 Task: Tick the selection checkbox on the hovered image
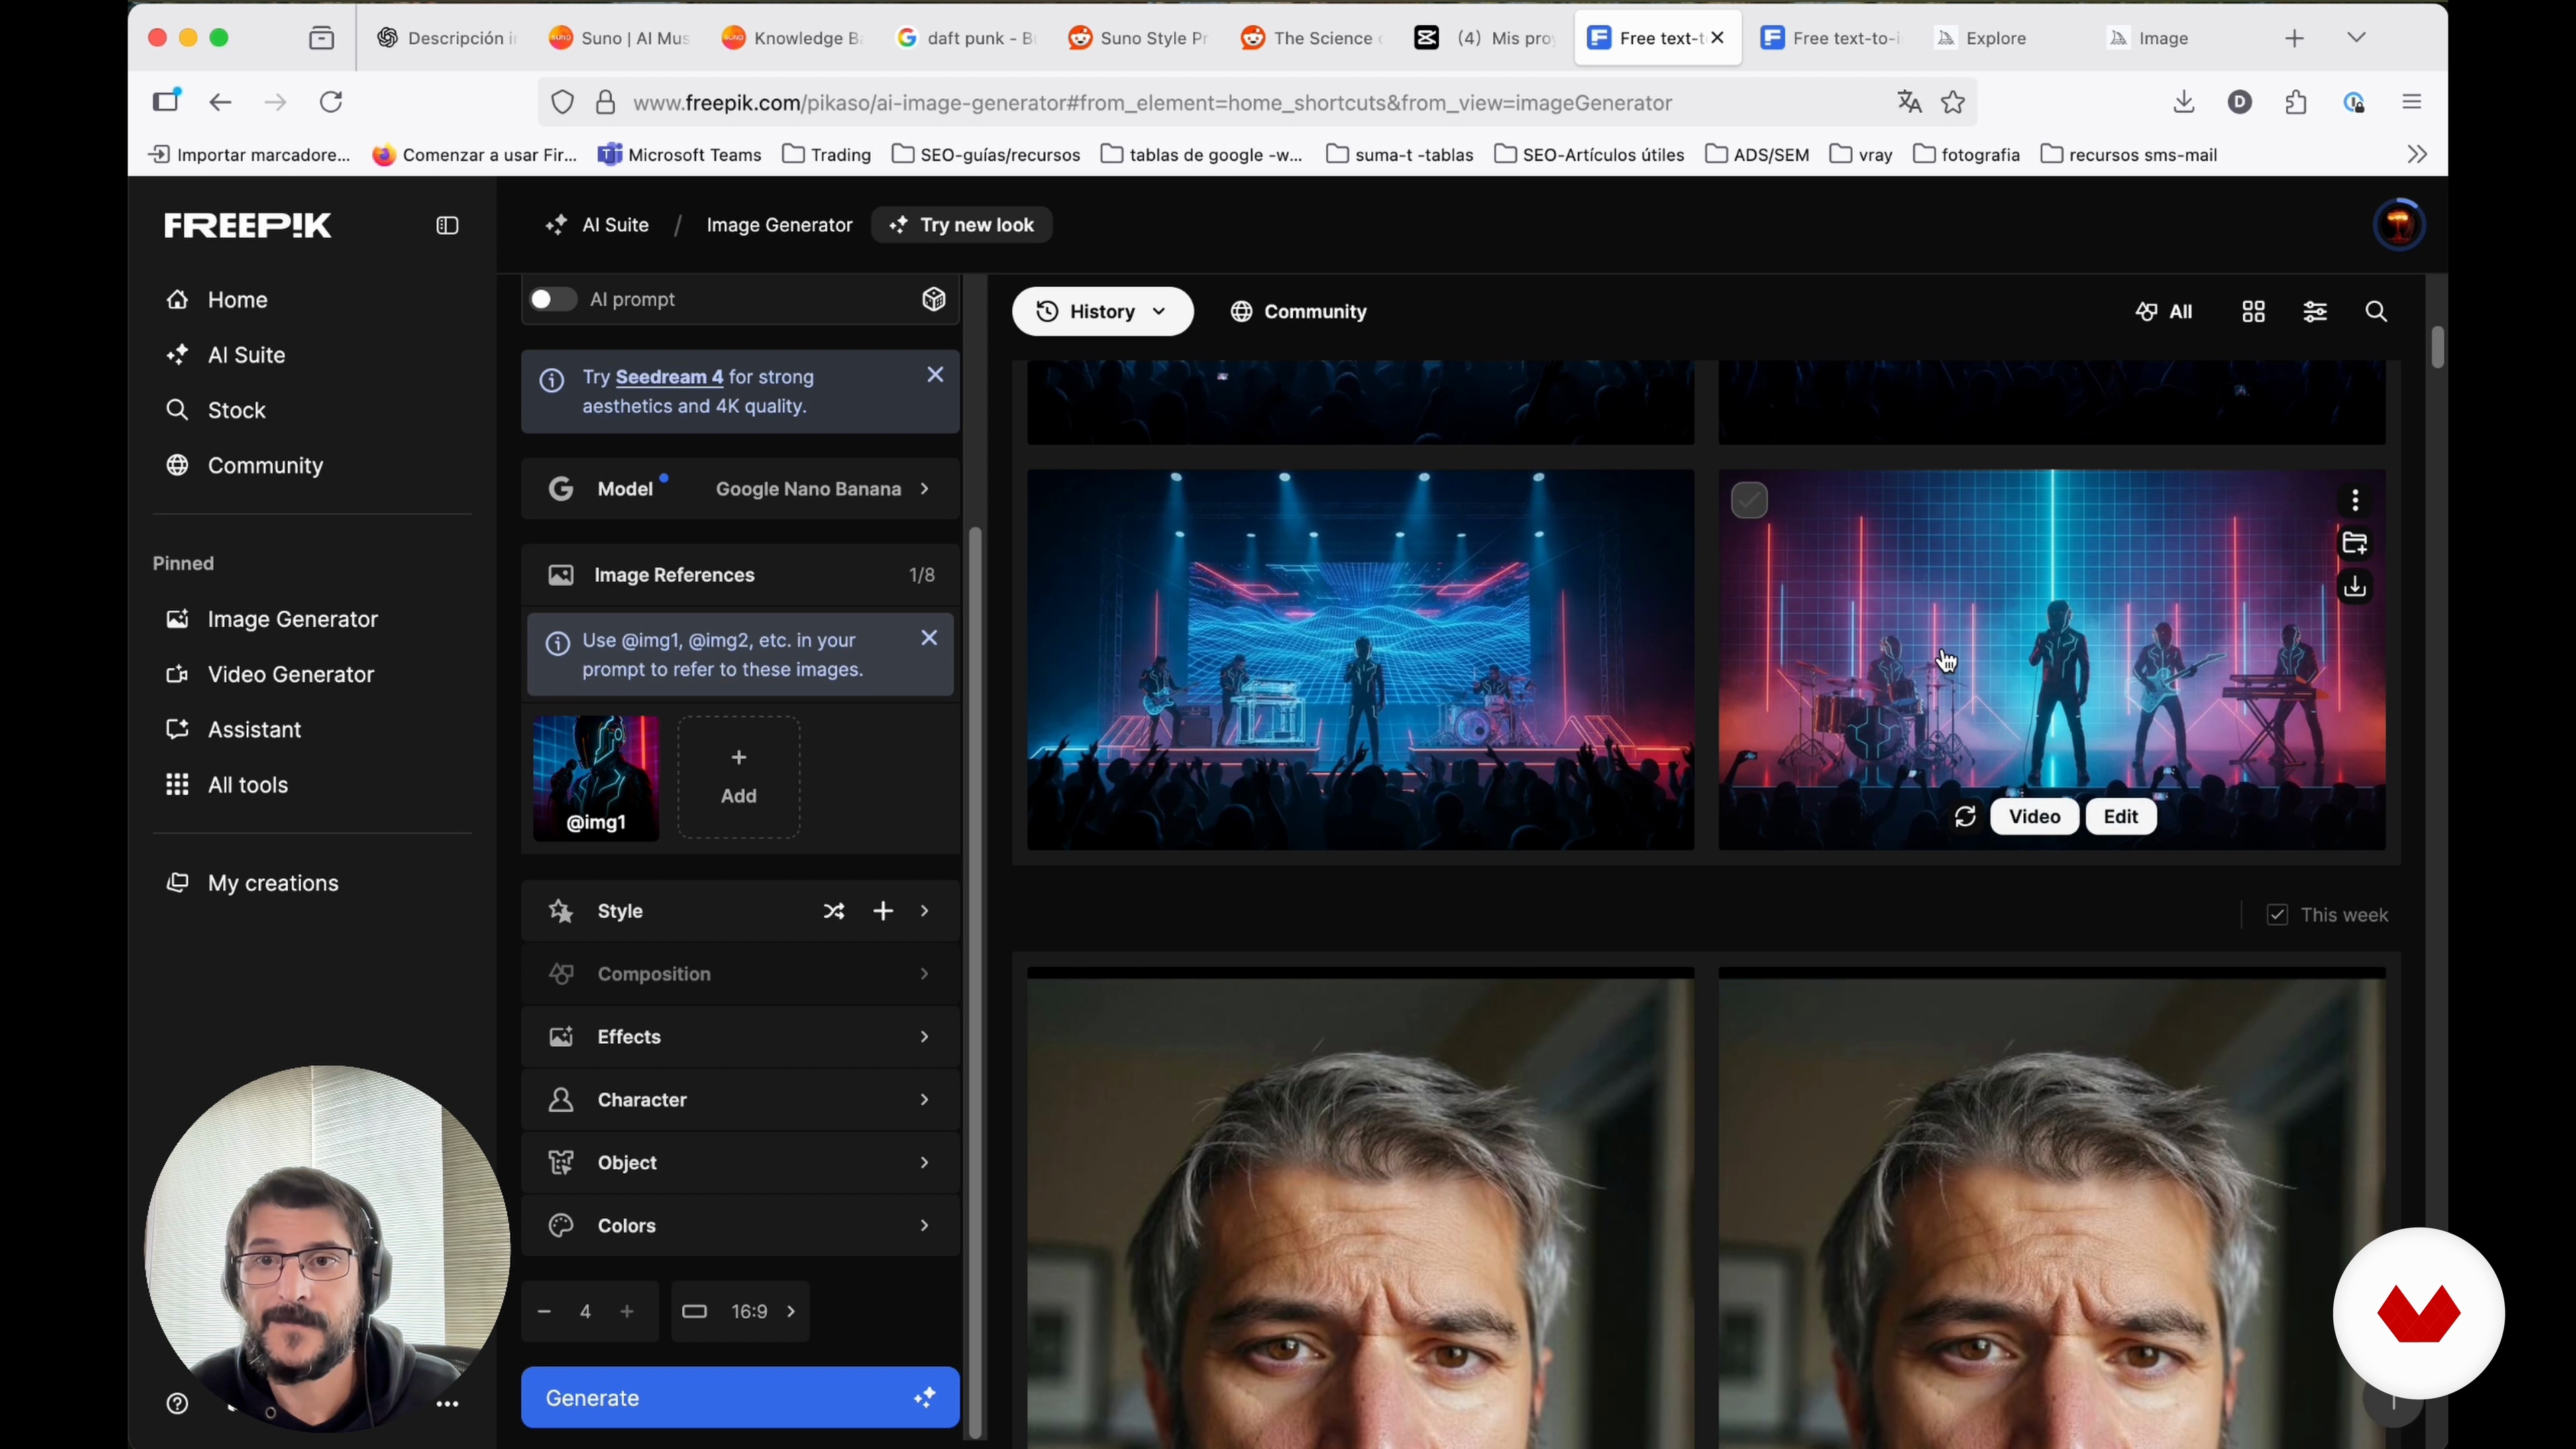tap(1749, 500)
